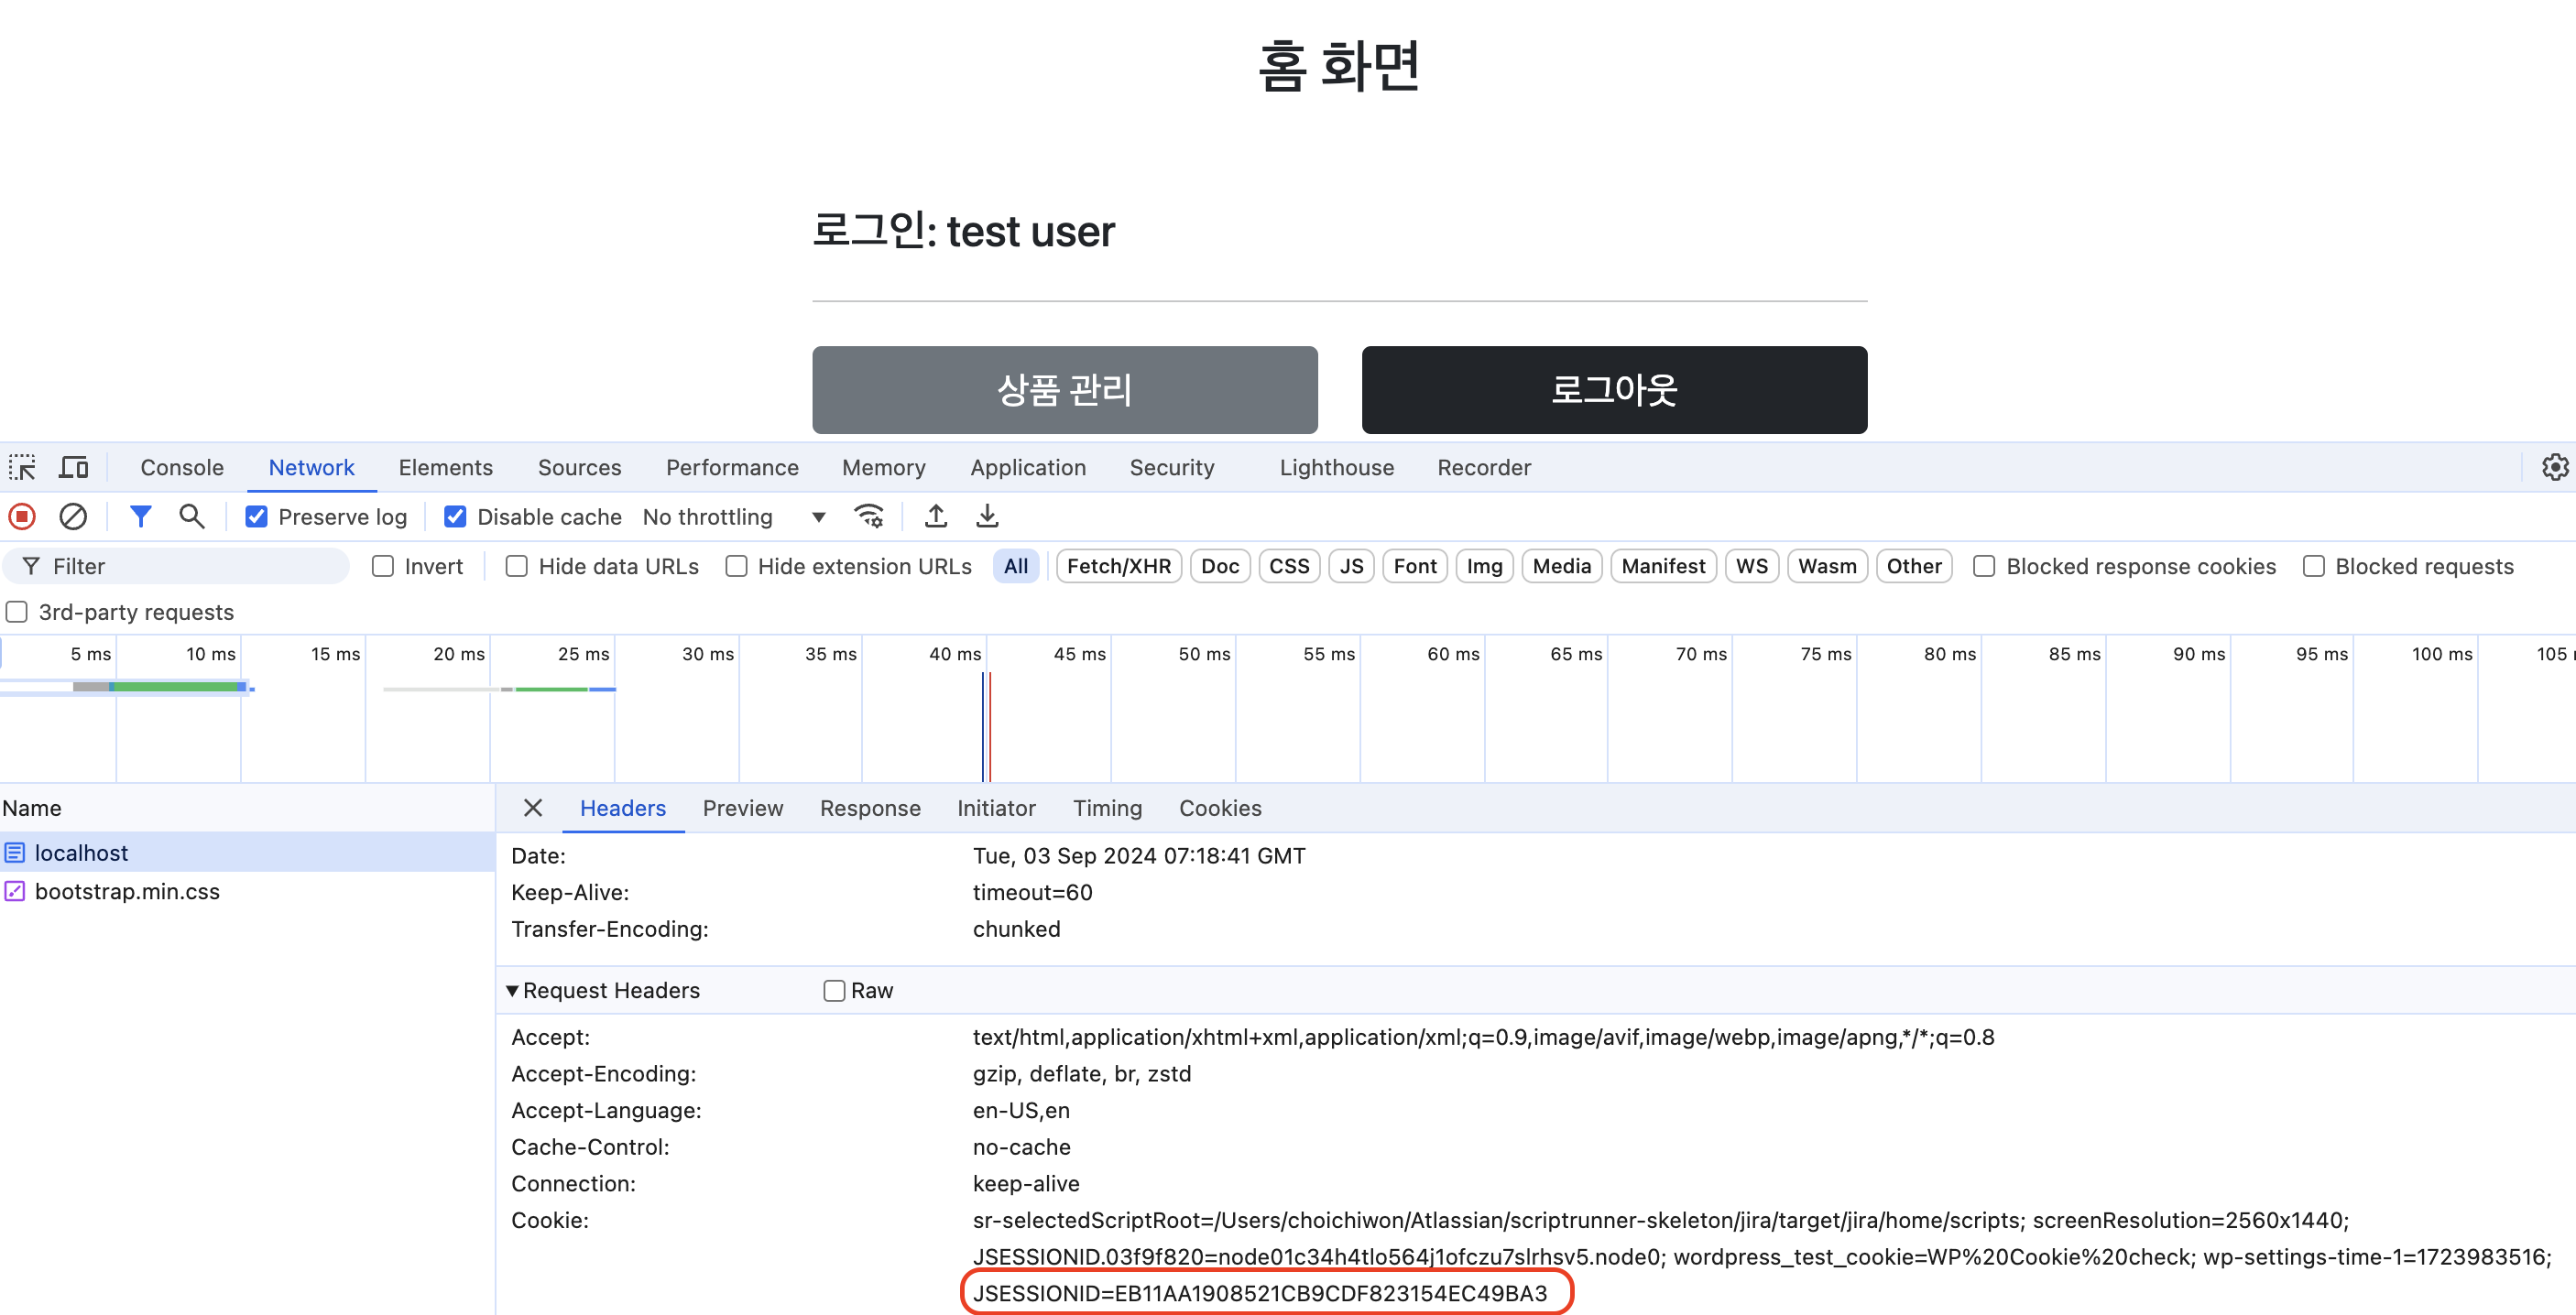
Task: Enable the Raw request headers checkbox
Action: [x=834, y=990]
